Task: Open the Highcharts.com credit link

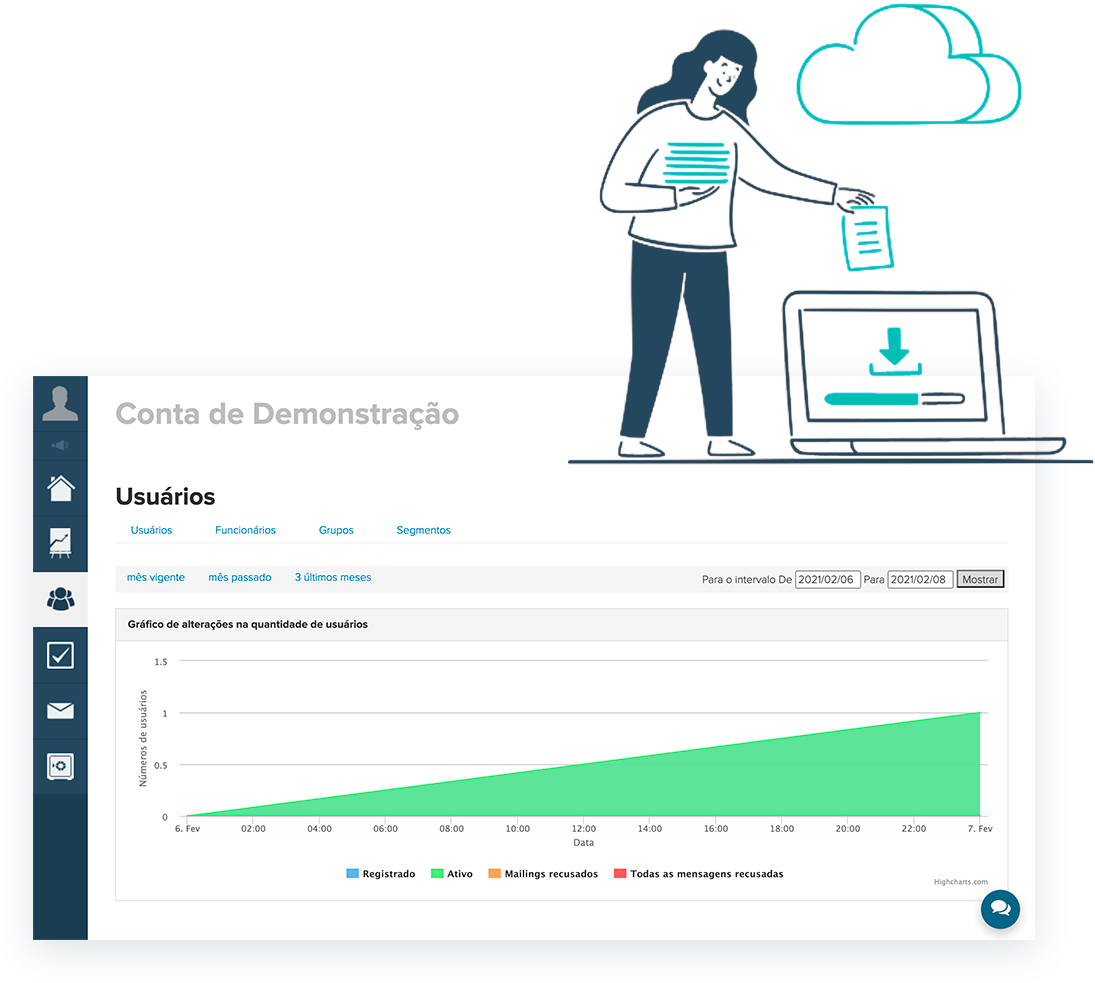Action: pos(960,882)
